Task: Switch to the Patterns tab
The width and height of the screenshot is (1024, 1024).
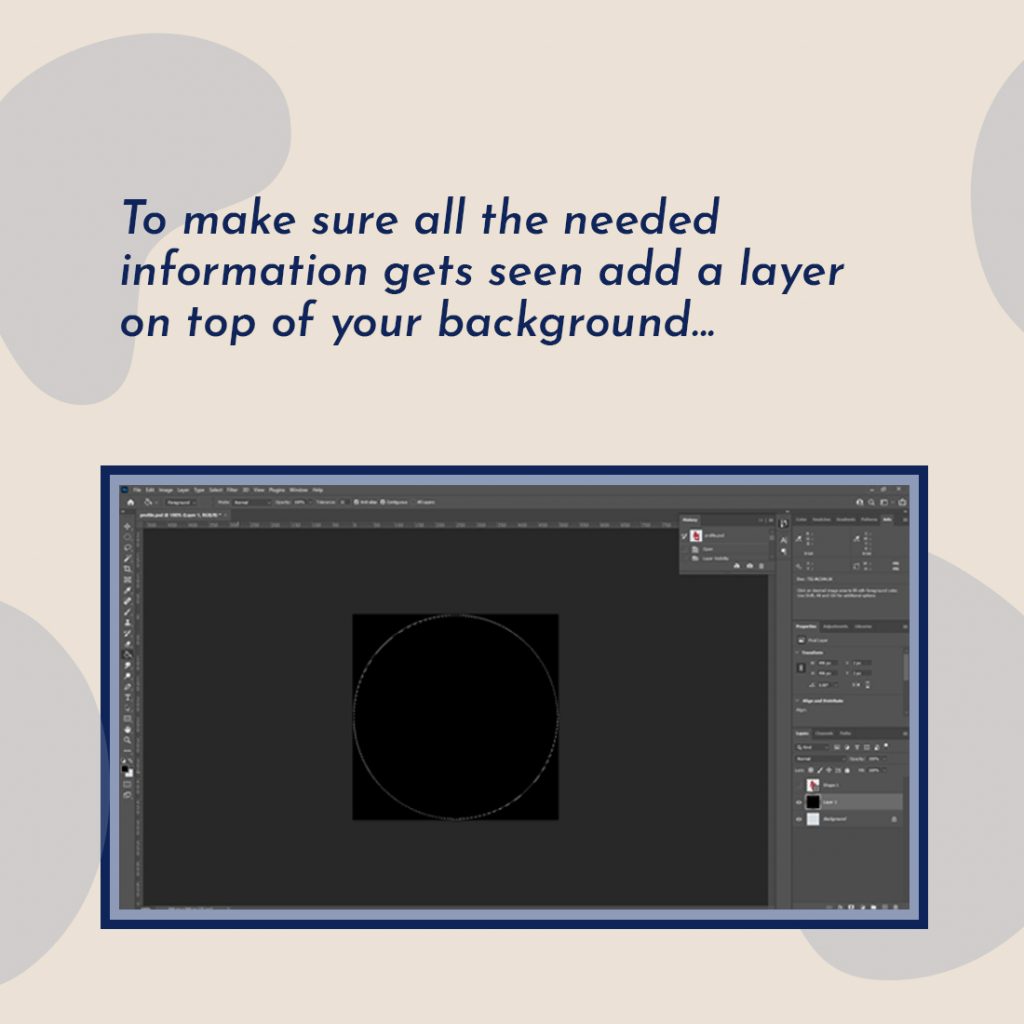Action: point(869,519)
